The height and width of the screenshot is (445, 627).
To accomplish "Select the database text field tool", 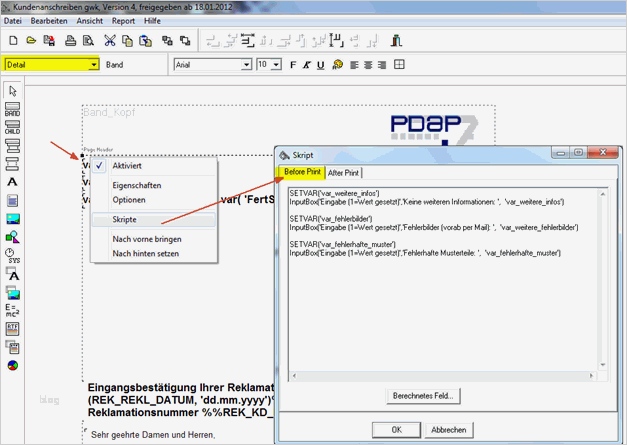I will 12,274.
